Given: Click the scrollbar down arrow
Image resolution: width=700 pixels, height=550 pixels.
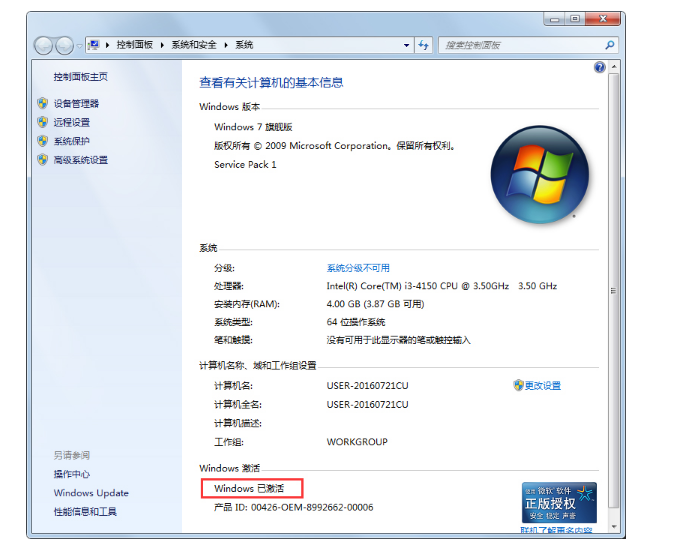Looking at the screenshot, I should click(x=614, y=527).
